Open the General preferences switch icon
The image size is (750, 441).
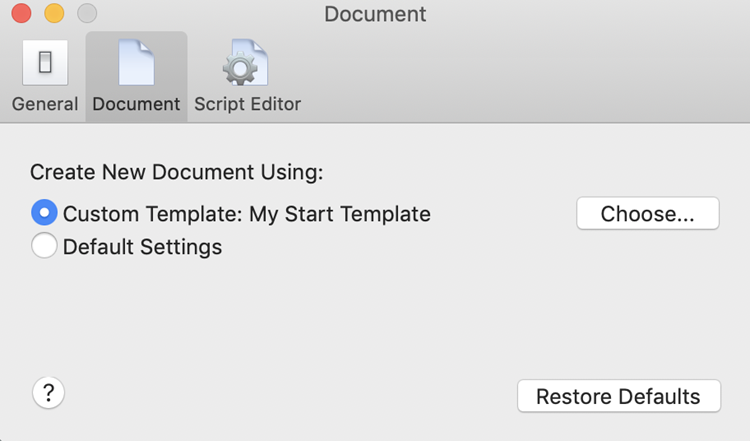coord(45,63)
